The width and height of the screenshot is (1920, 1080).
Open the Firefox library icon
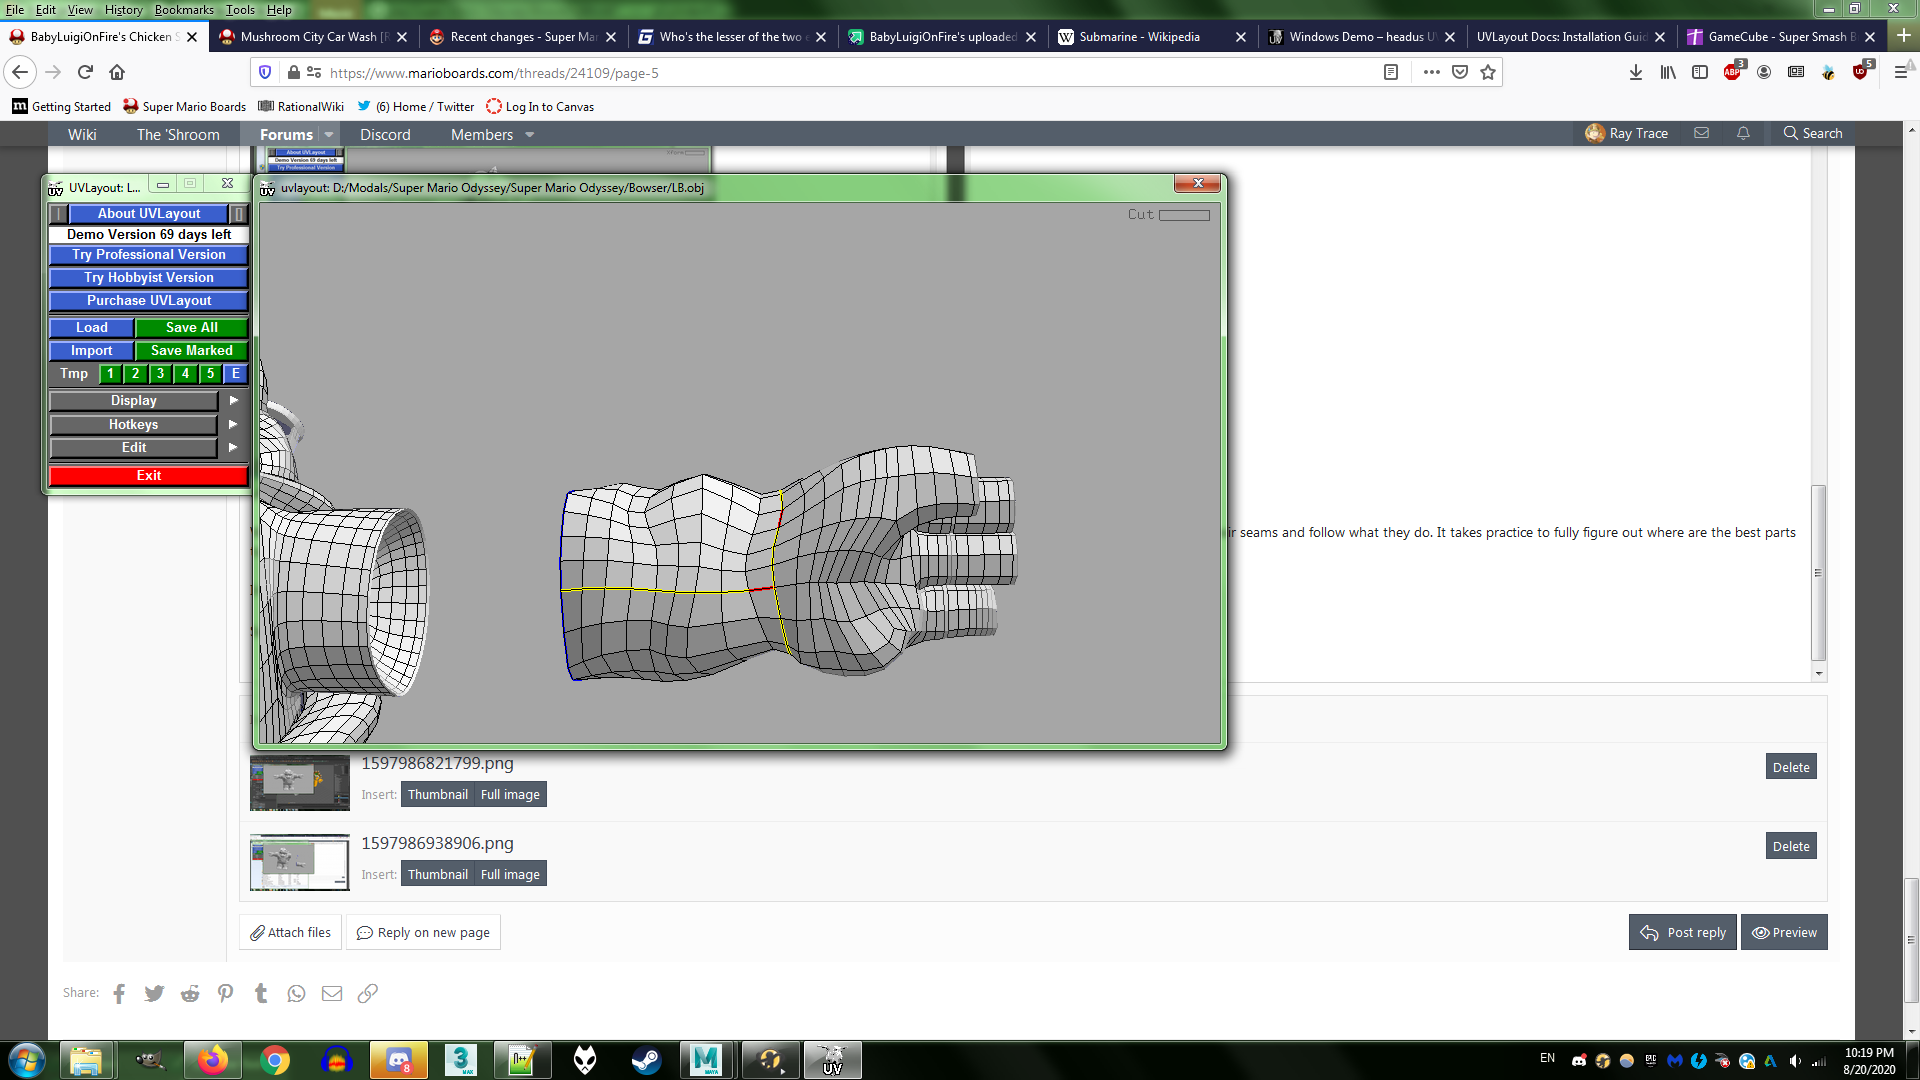1668,72
